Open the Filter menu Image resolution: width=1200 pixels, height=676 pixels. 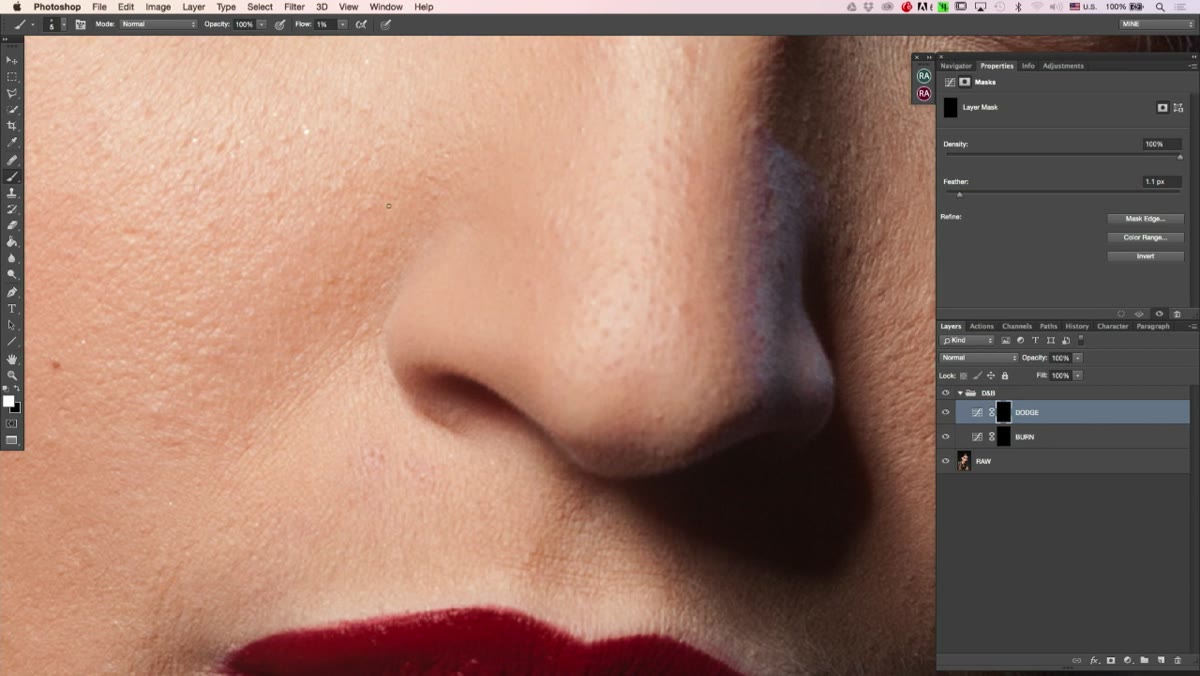coord(294,7)
